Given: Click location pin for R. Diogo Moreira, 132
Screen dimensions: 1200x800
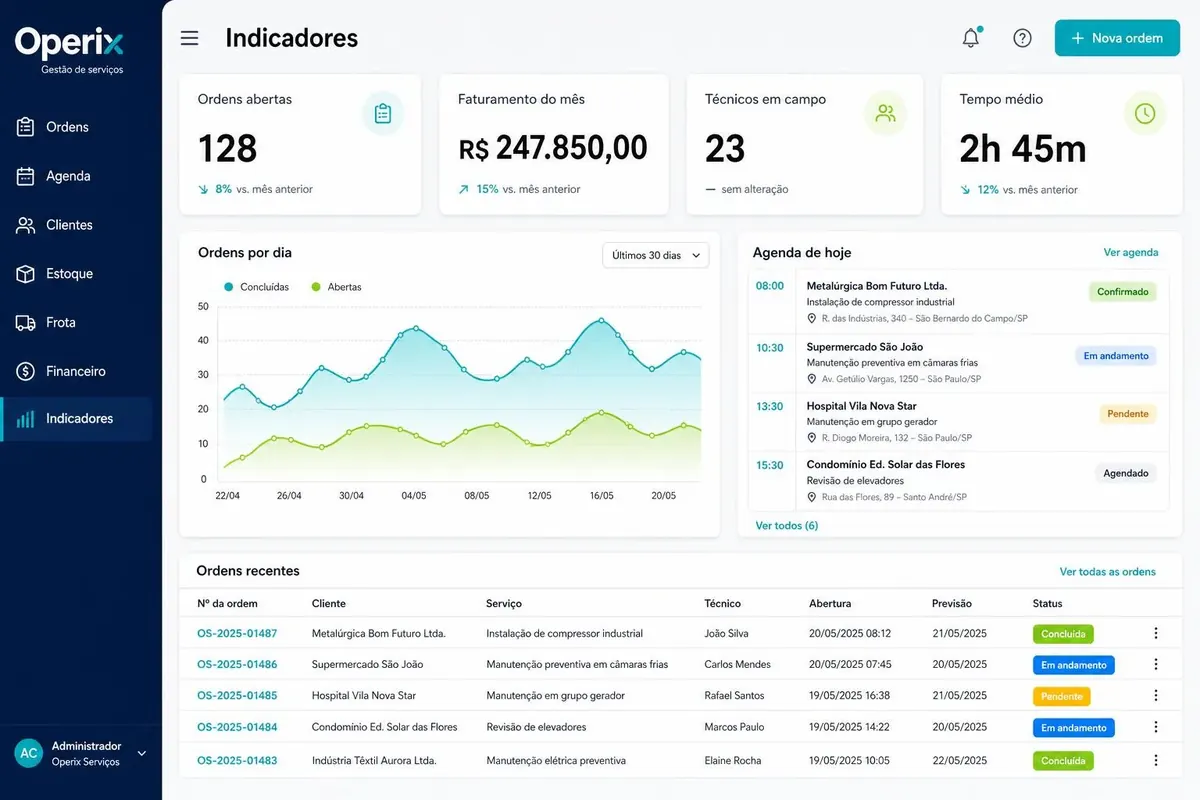Looking at the screenshot, I should pyautogui.click(x=812, y=438).
